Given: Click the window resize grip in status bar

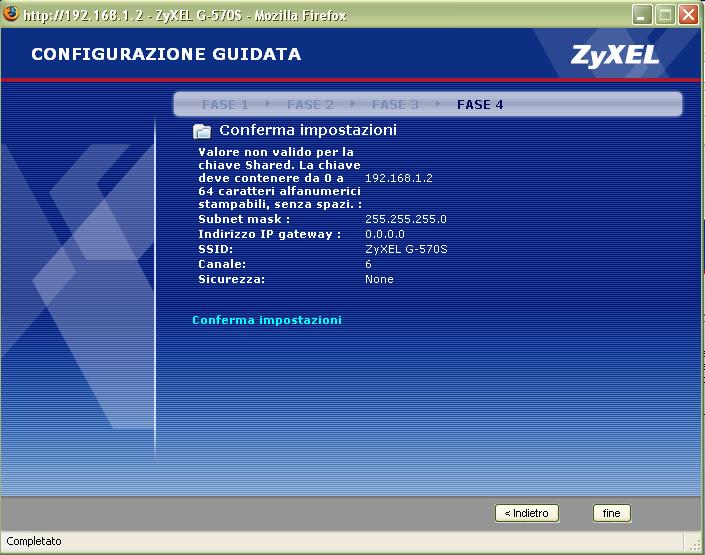Looking at the screenshot, I should pos(696,545).
